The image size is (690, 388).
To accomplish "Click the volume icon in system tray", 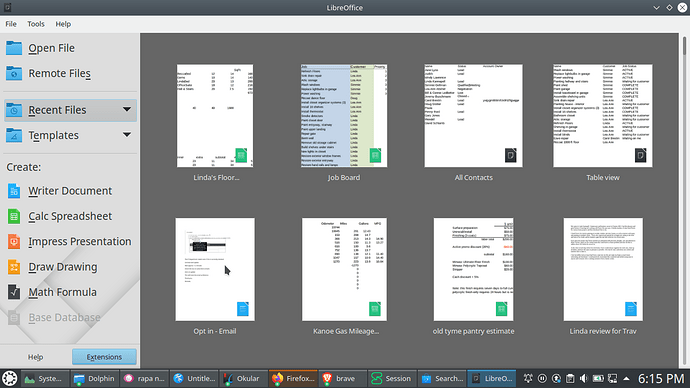I will coord(584,378).
